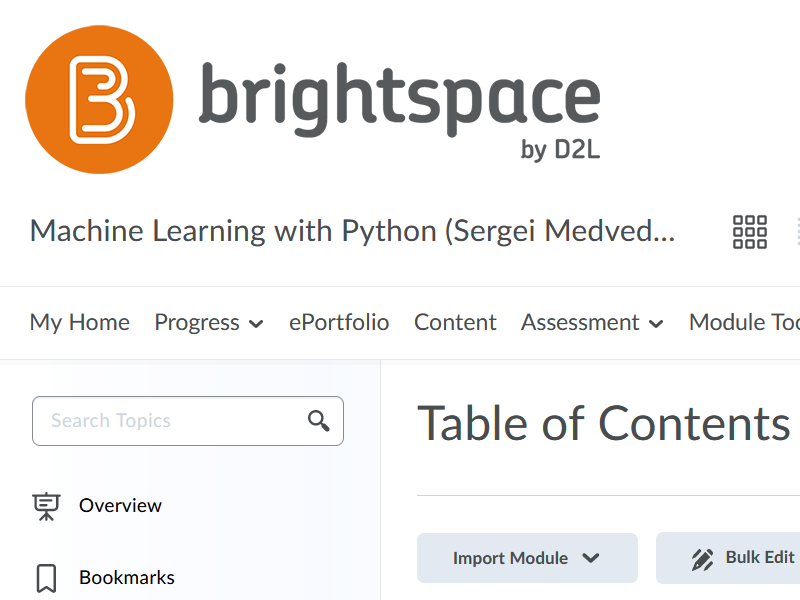This screenshot has width=800, height=600.
Task: Click the Overview presentation board icon
Action: (x=46, y=506)
